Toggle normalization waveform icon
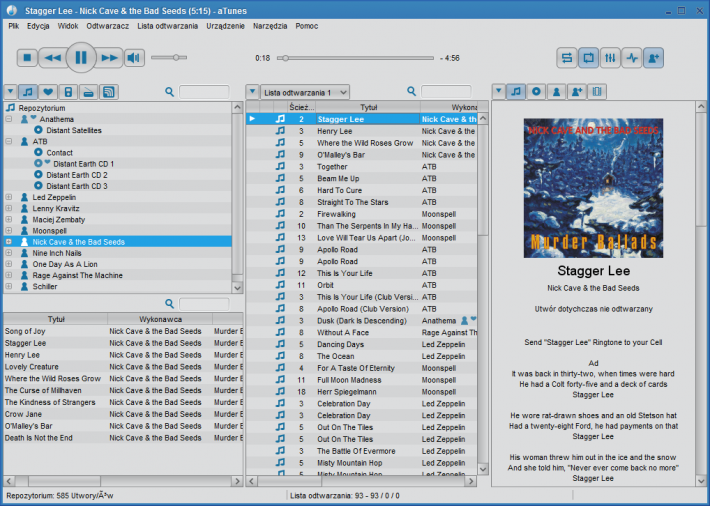 click(x=632, y=58)
